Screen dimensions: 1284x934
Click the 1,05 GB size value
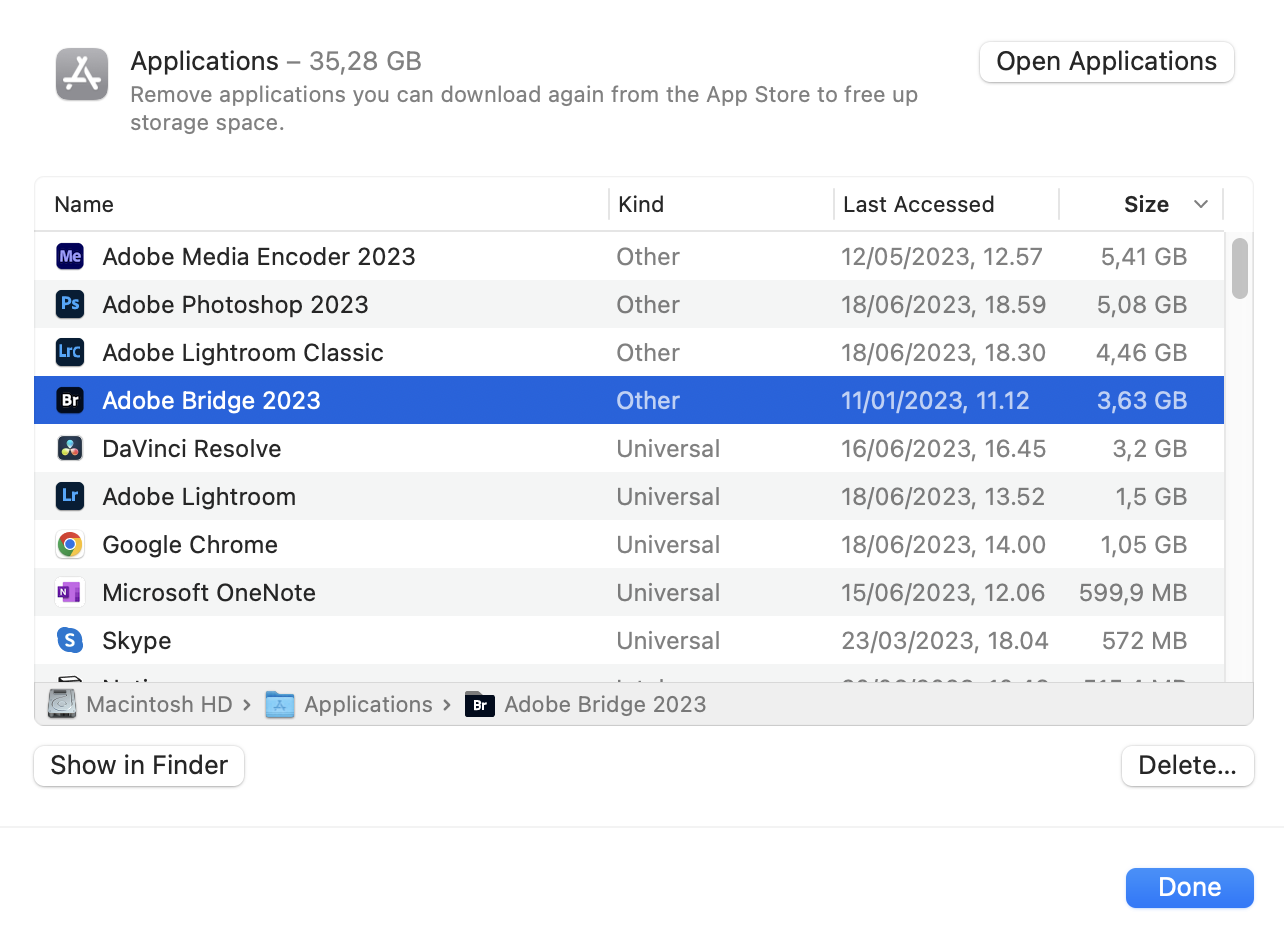[x=1144, y=545]
